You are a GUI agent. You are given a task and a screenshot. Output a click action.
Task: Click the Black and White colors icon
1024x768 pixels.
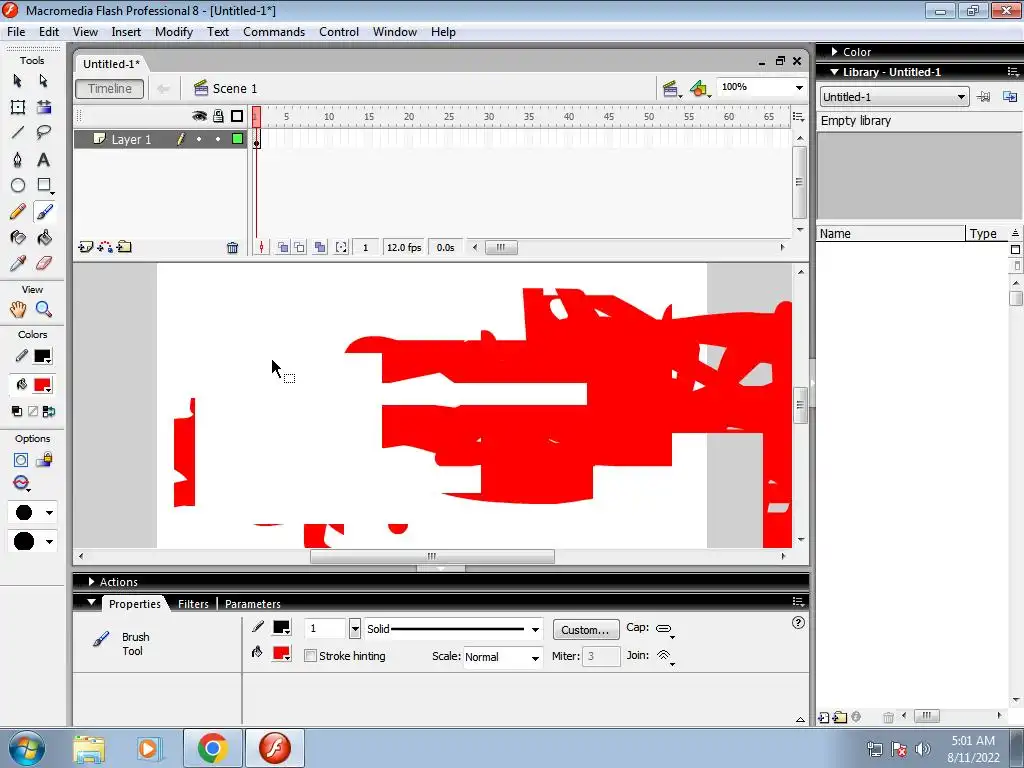coord(17,411)
